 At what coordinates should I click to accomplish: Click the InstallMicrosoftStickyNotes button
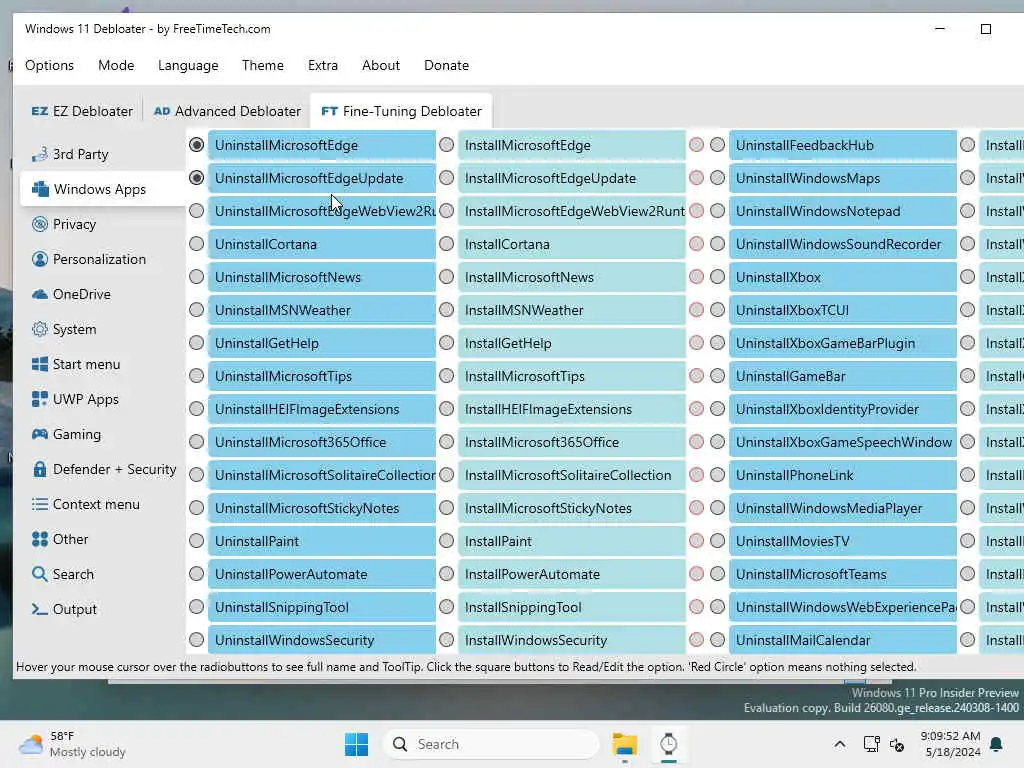pos(571,508)
